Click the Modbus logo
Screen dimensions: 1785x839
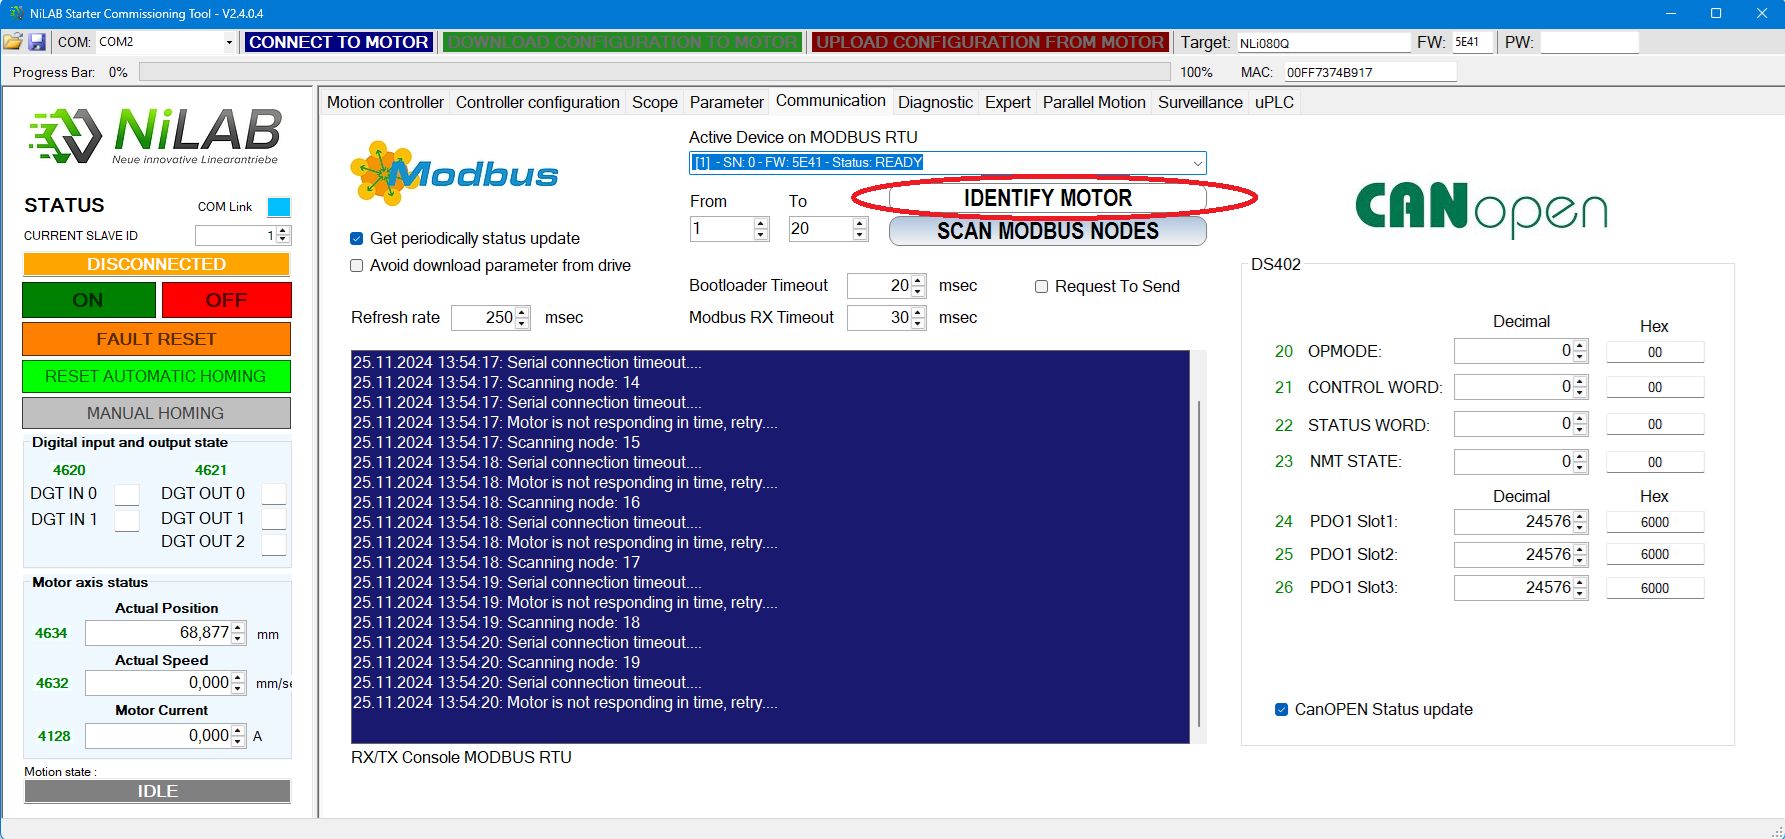(x=454, y=173)
